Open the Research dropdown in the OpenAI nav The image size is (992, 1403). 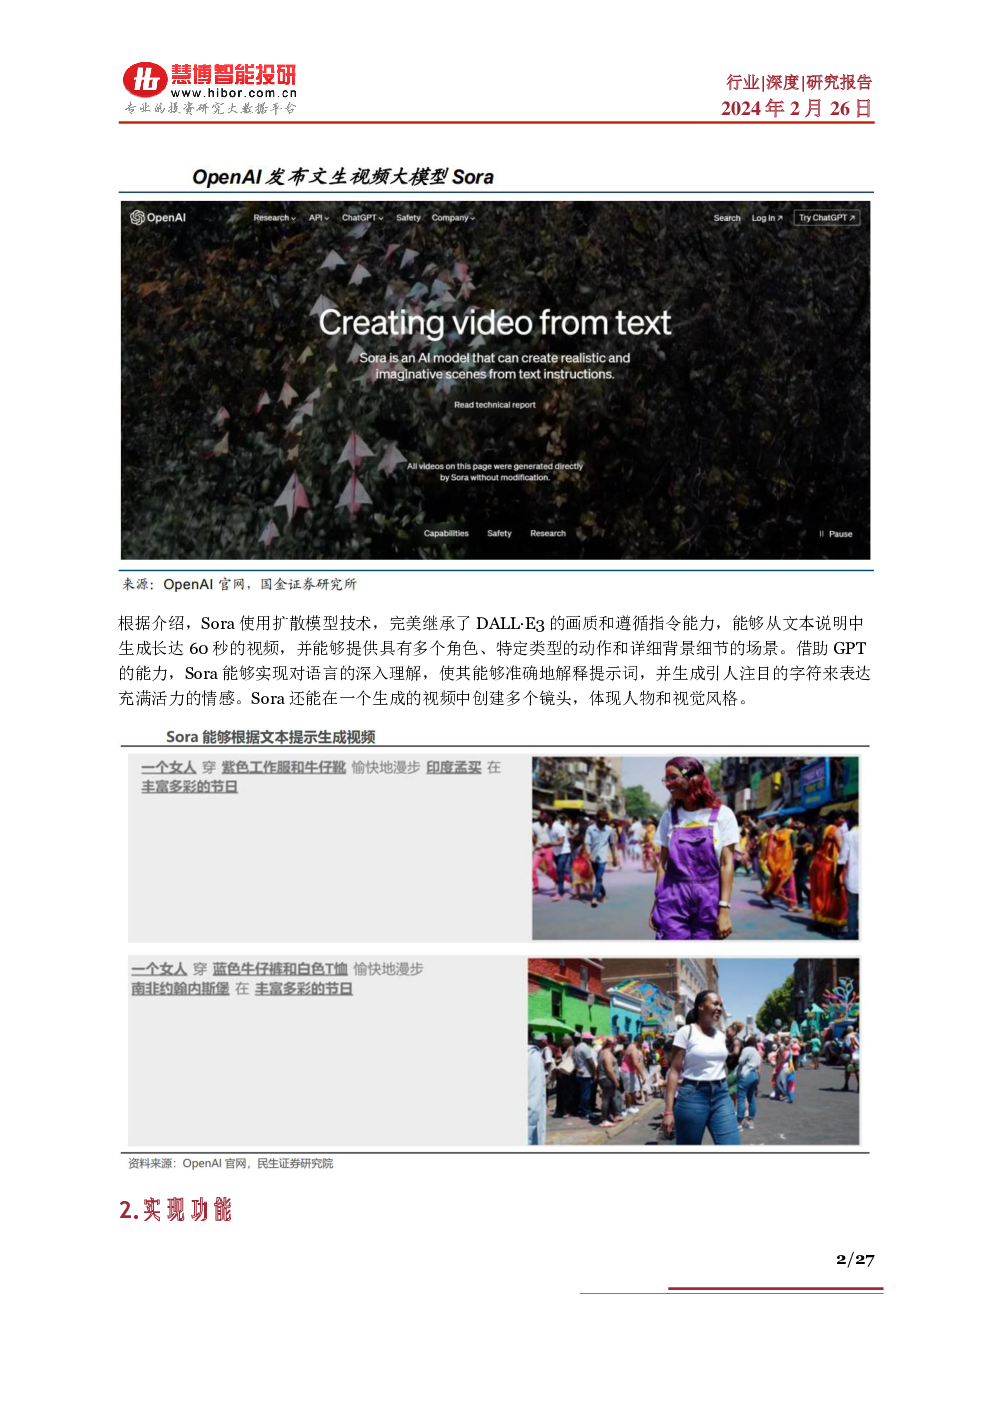[x=274, y=217]
